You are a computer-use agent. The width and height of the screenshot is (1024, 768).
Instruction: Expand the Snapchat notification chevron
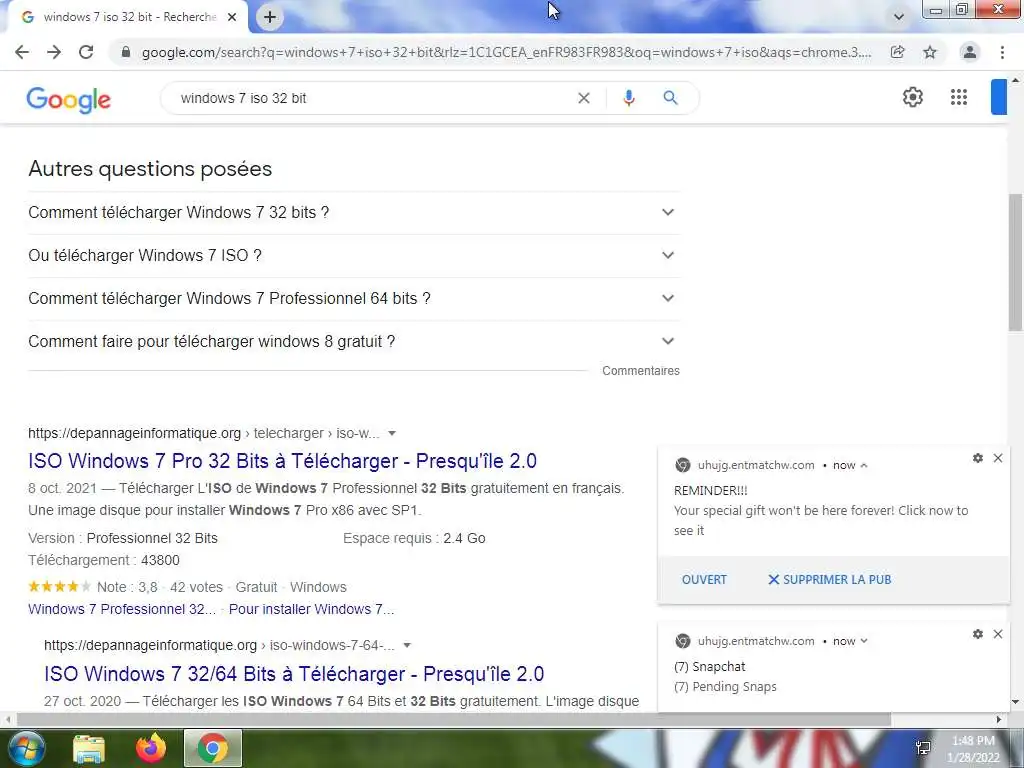(864, 641)
